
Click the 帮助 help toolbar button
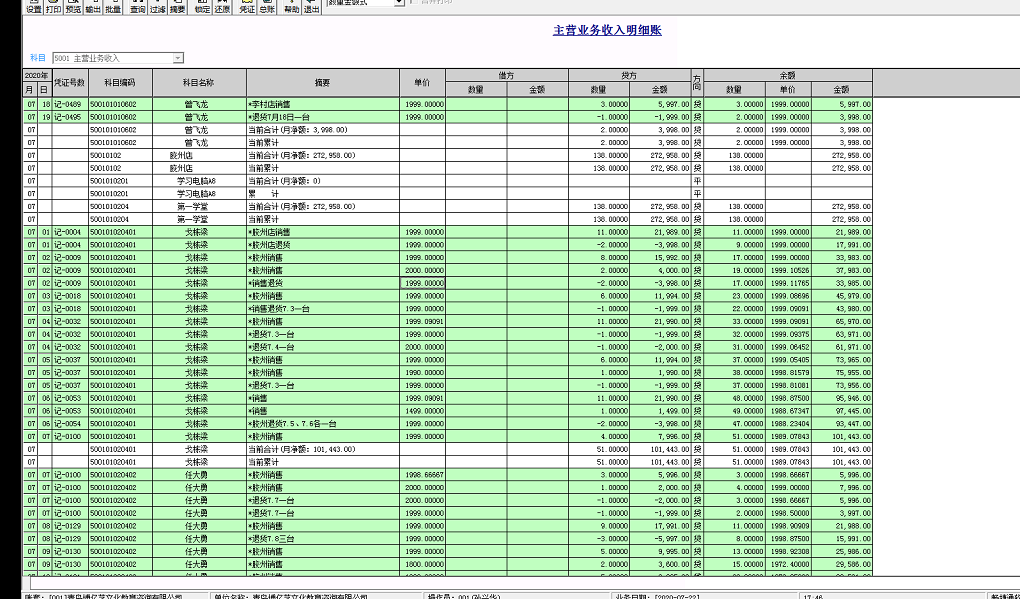pyautogui.click(x=291, y=8)
